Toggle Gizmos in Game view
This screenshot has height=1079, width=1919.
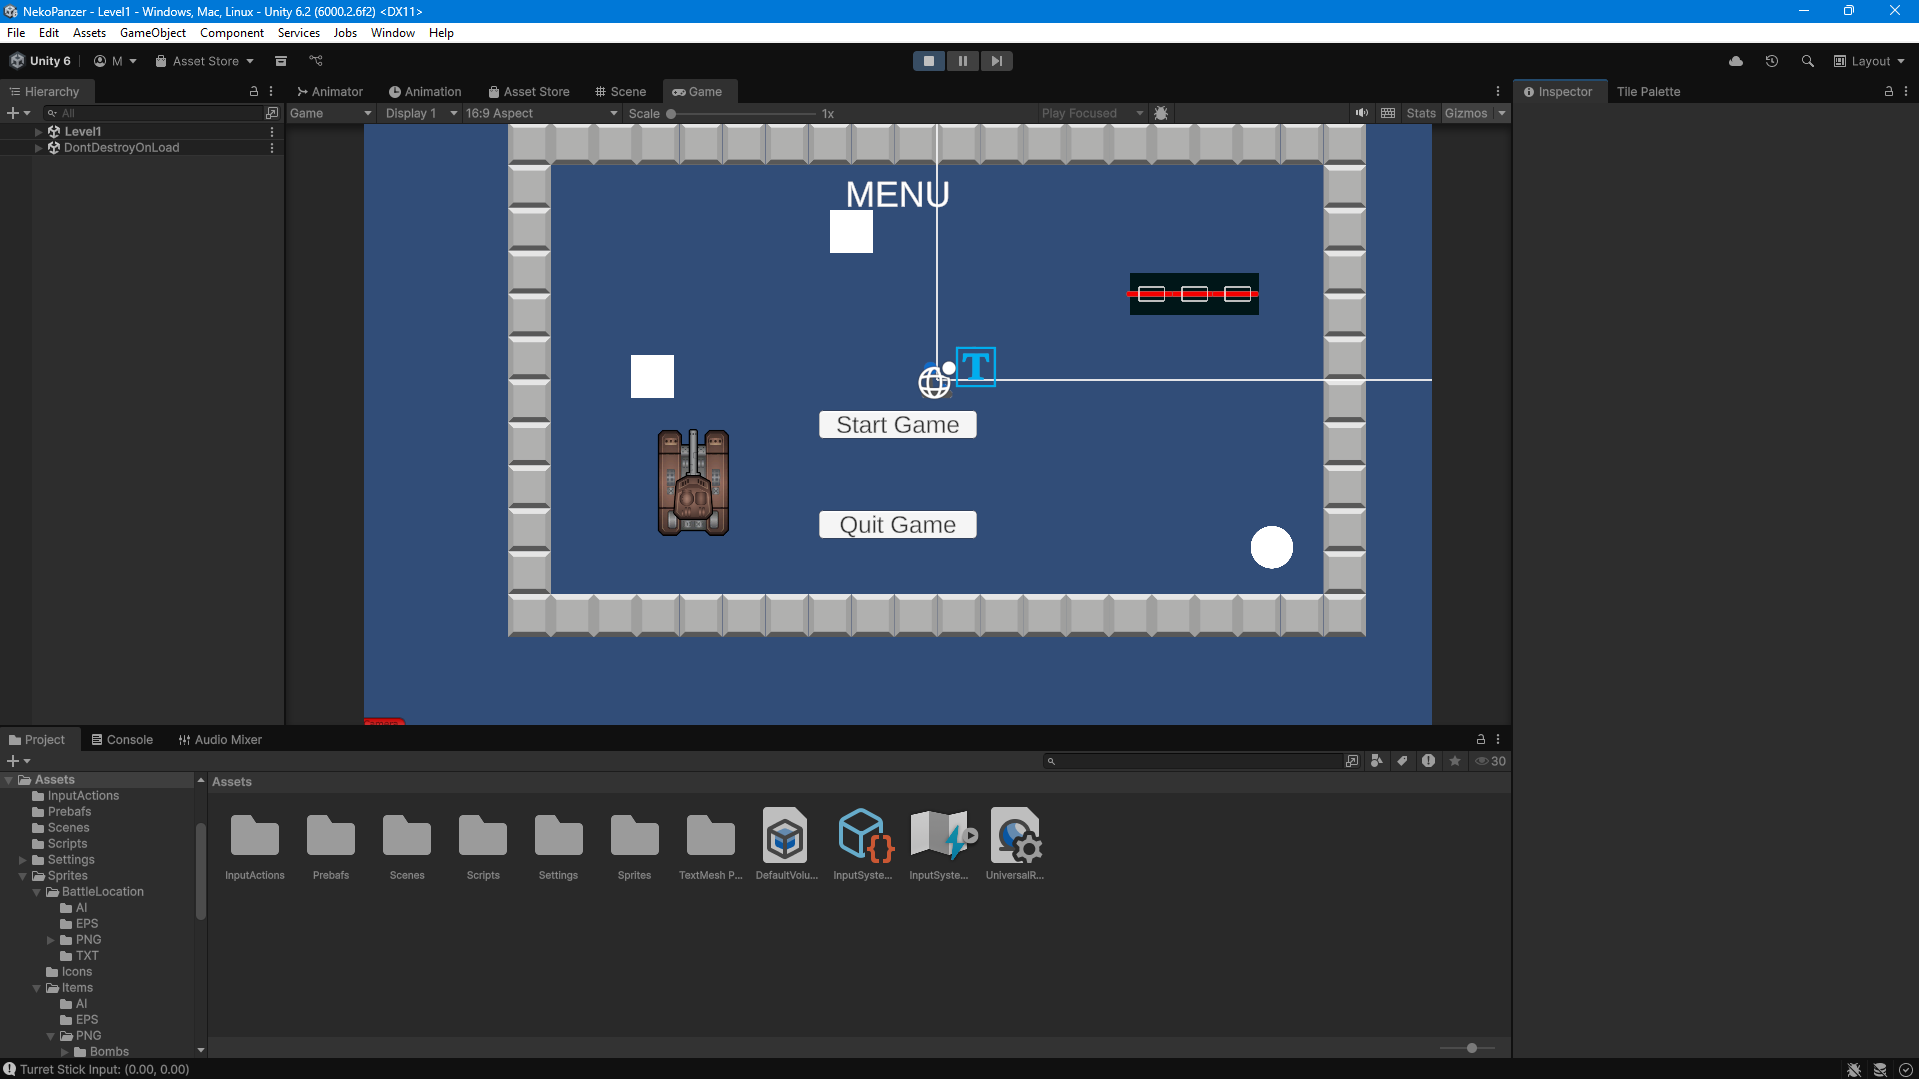pyautogui.click(x=1465, y=113)
